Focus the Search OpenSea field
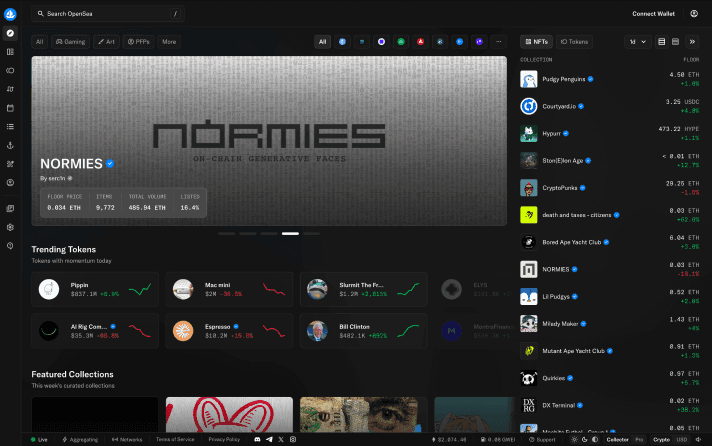 108,14
